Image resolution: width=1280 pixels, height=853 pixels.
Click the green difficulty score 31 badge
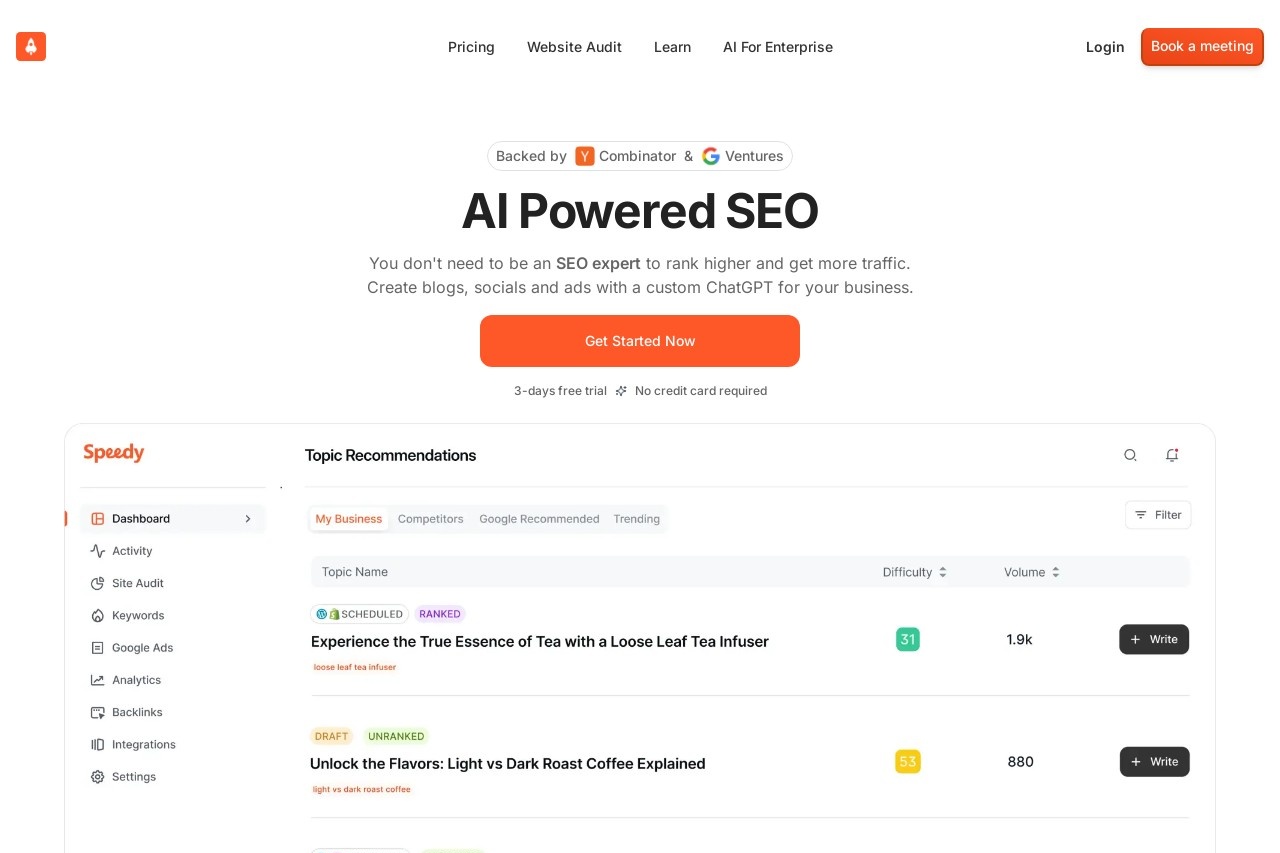(908, 640)
